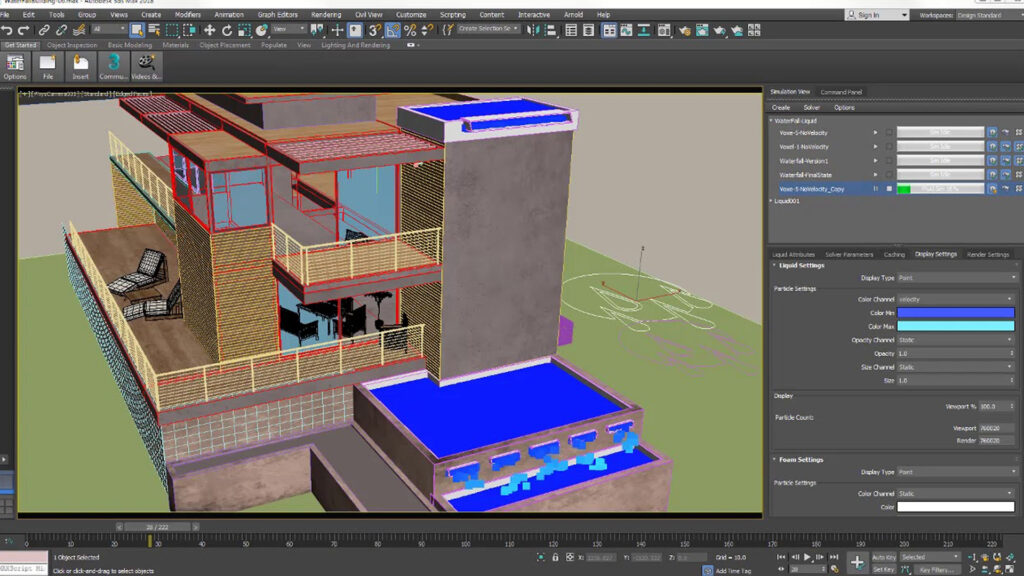The width and height of the screenshot is (1024, 576).
Task: Activate the Select Object tool
Action: click(137, 30)
